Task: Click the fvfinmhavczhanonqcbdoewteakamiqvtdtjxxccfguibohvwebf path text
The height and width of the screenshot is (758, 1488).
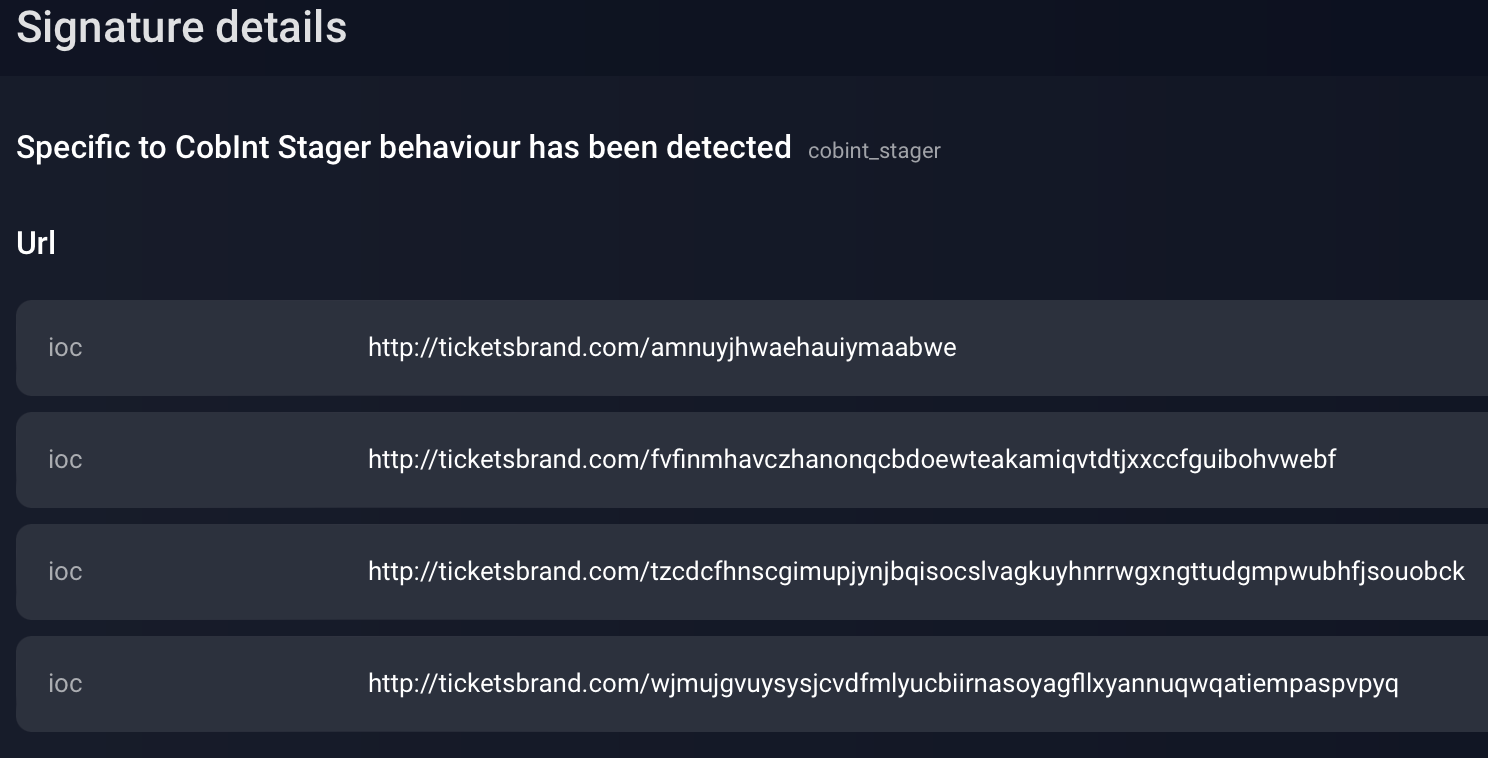Action: [x=993, y=460]
